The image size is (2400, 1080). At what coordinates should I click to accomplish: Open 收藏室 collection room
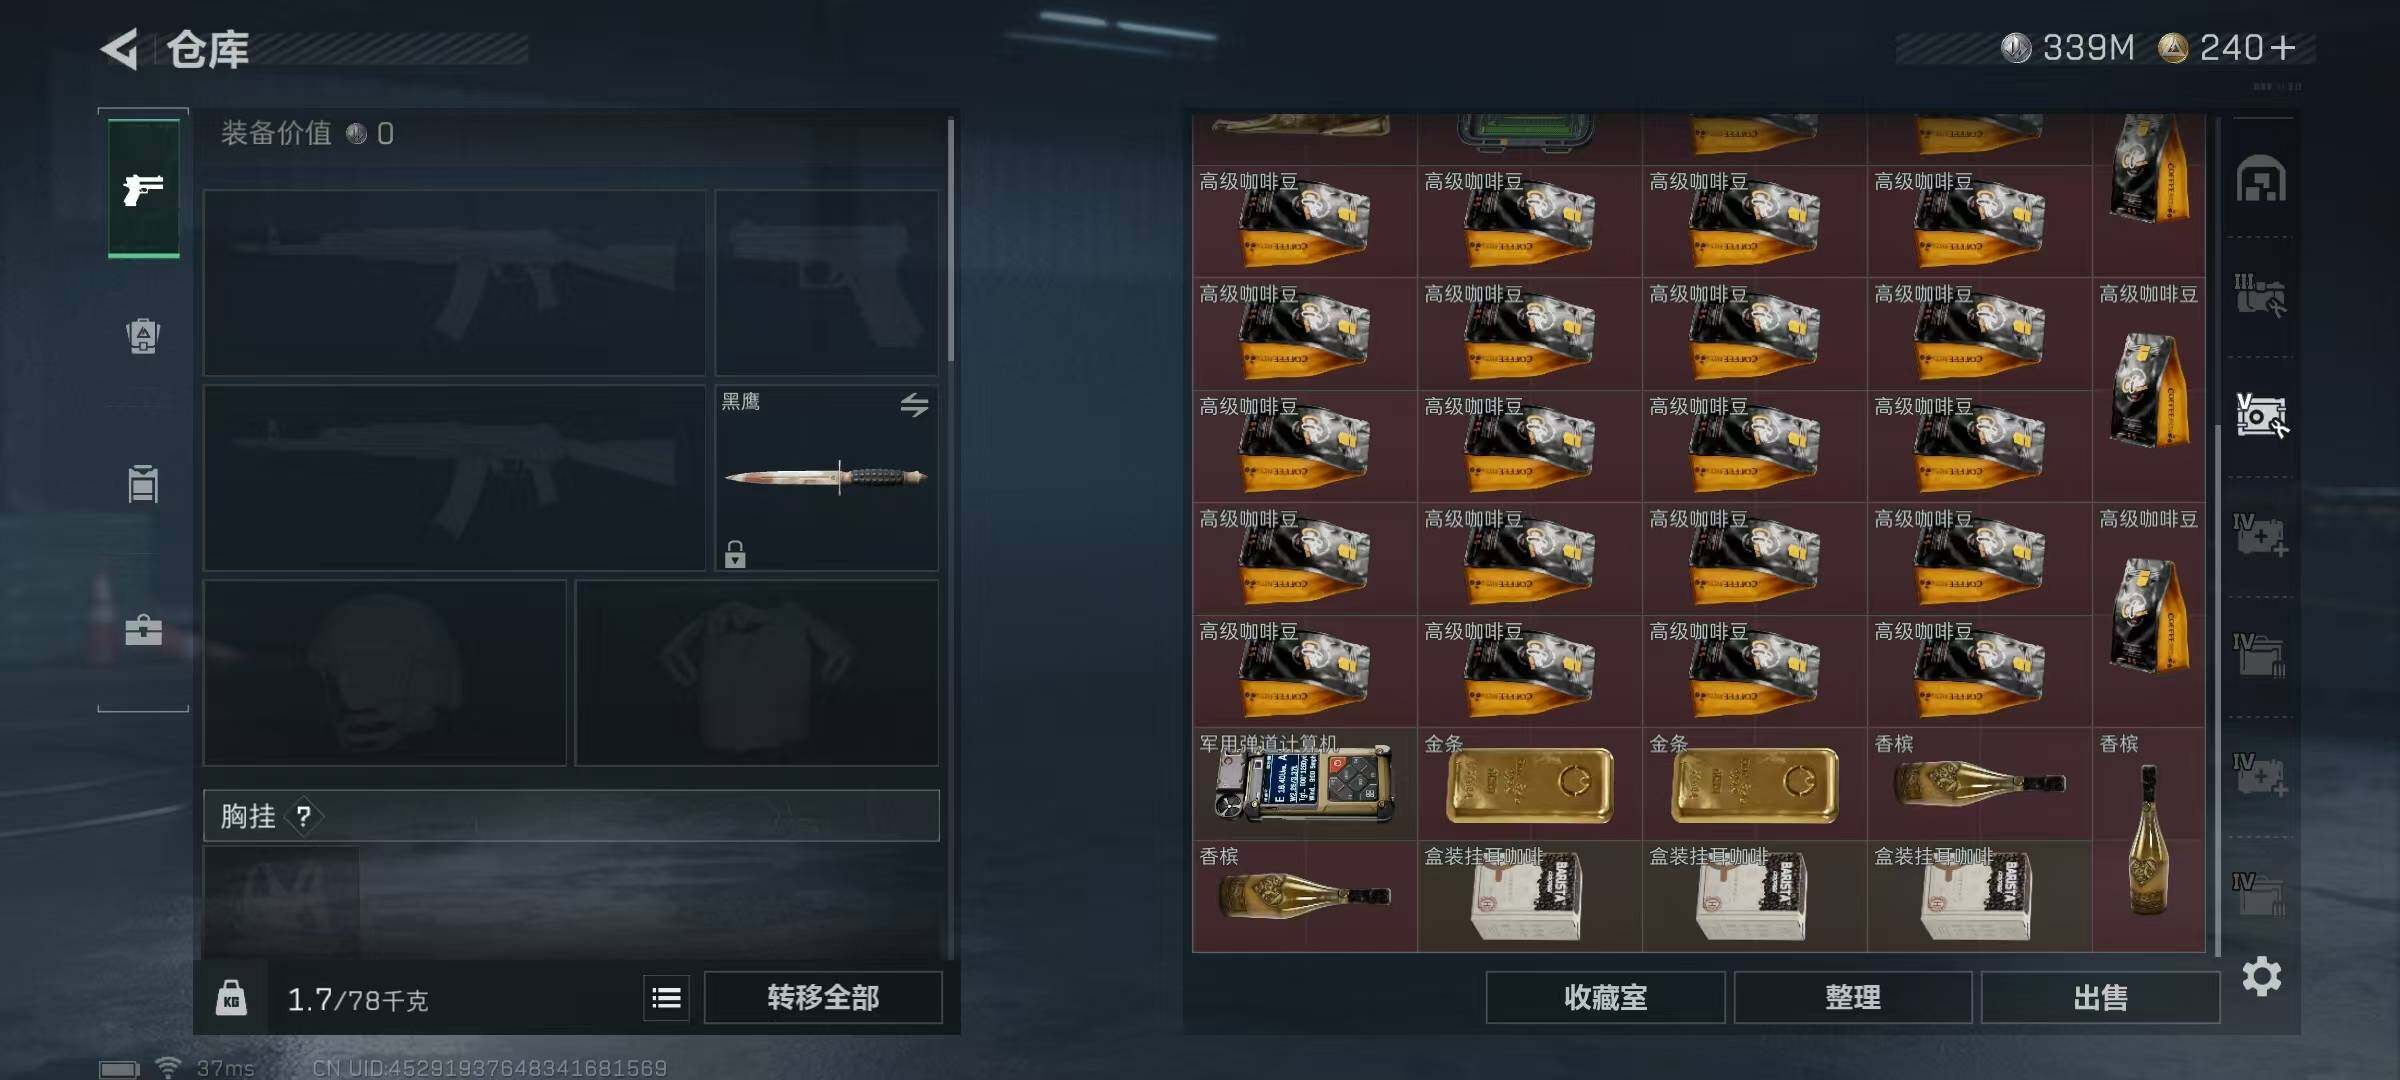1605,997
